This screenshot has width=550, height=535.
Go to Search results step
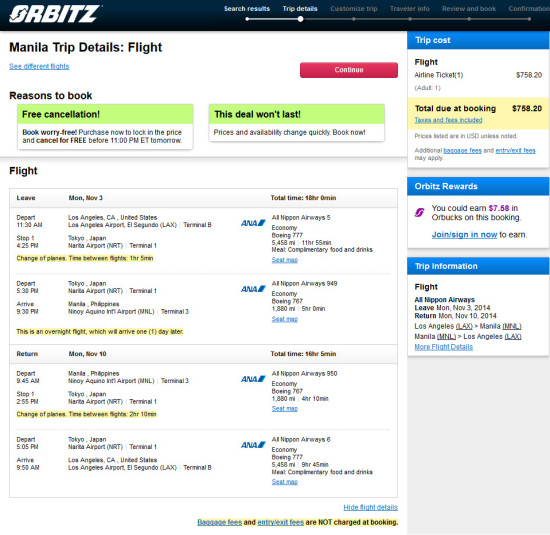pos(247,9)
